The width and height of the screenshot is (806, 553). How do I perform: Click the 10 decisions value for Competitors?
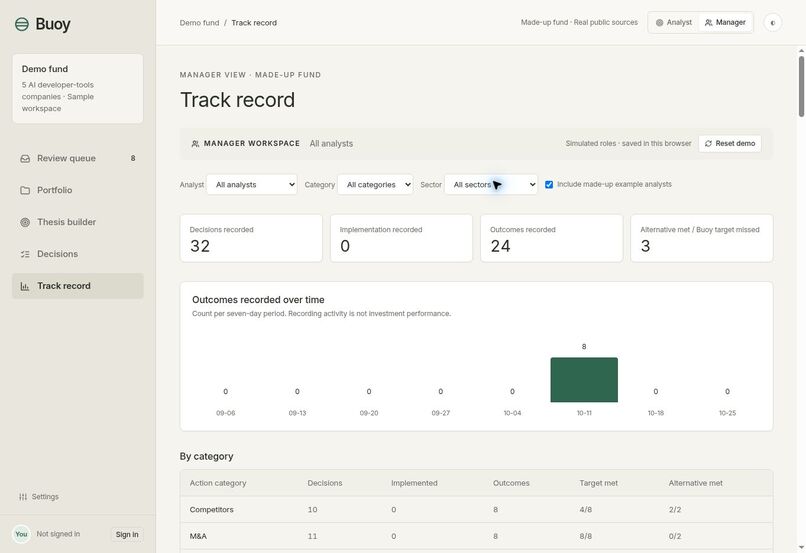(x=312, y=510)
